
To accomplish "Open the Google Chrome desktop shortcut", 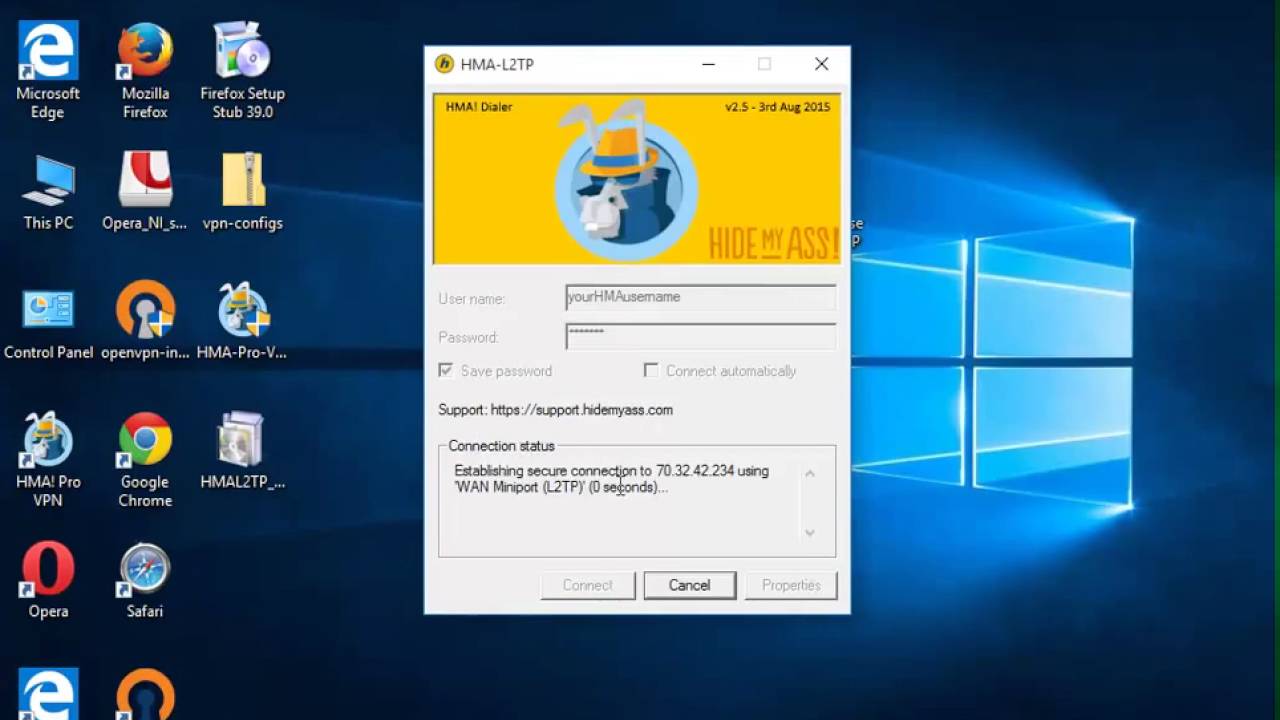I will point(145,460).
